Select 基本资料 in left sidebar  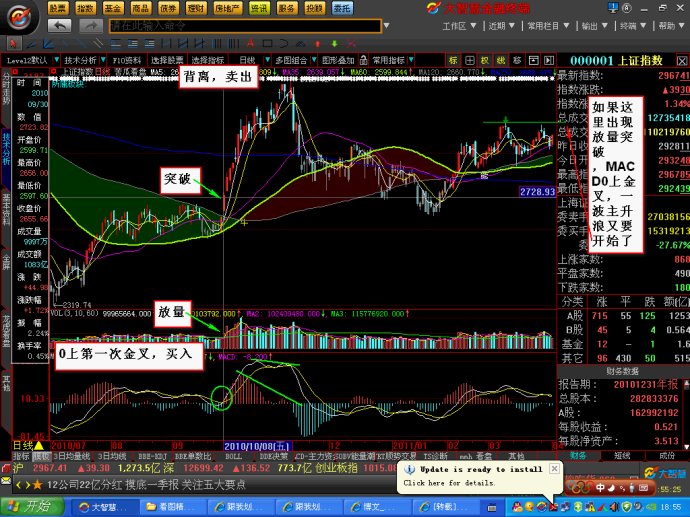click(x=6, y=208)
